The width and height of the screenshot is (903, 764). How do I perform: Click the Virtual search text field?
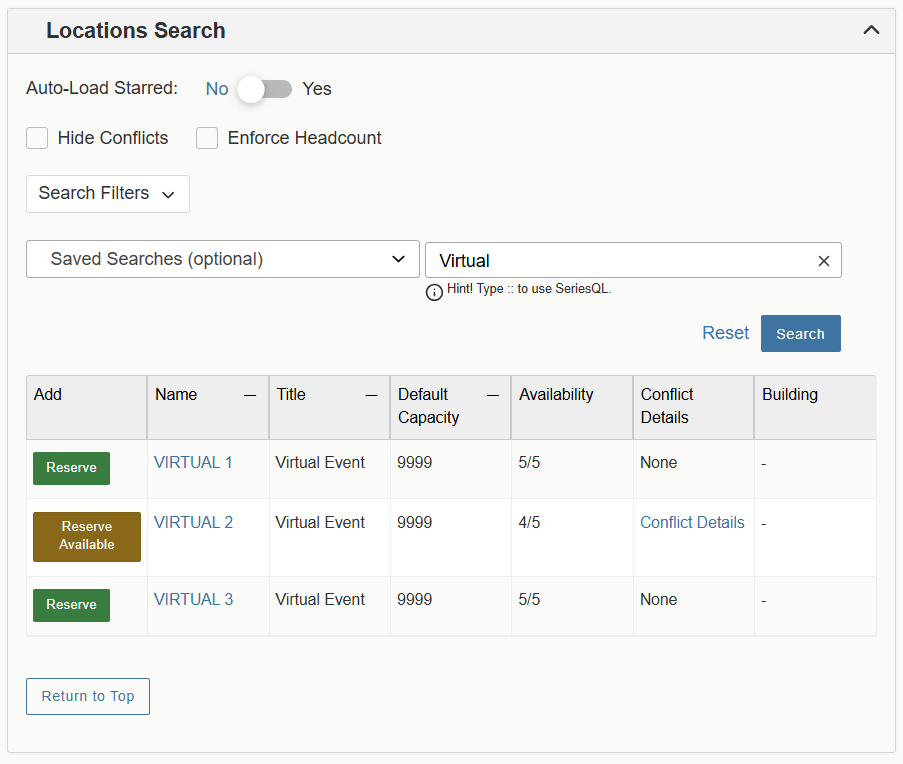(x=620, y=260)
